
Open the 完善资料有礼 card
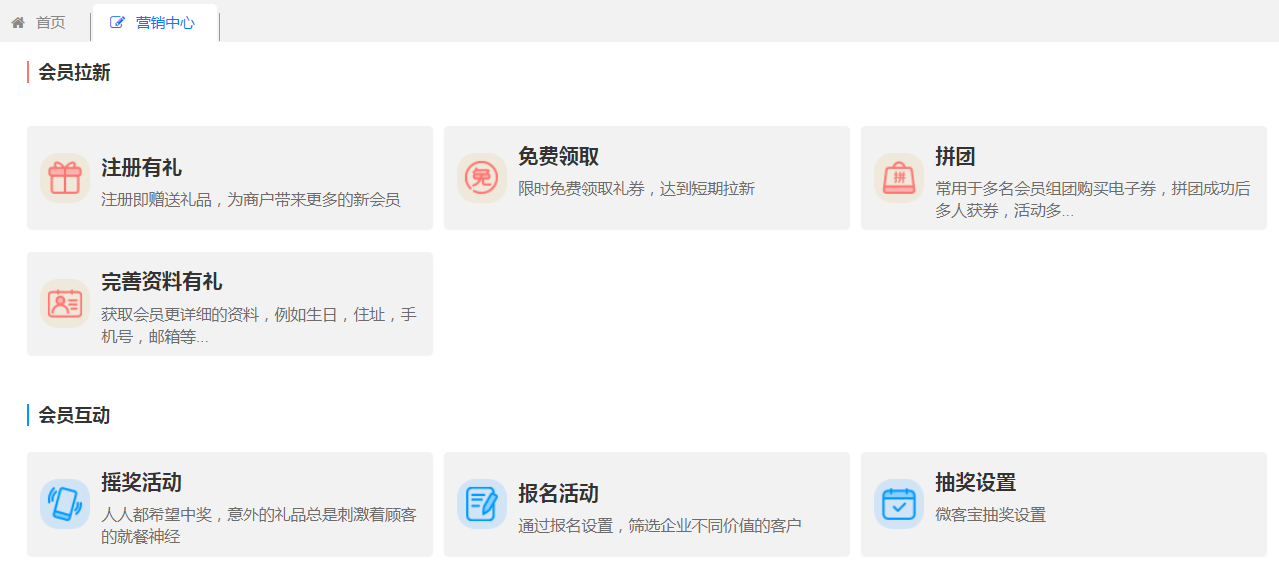tap(229, 303)
